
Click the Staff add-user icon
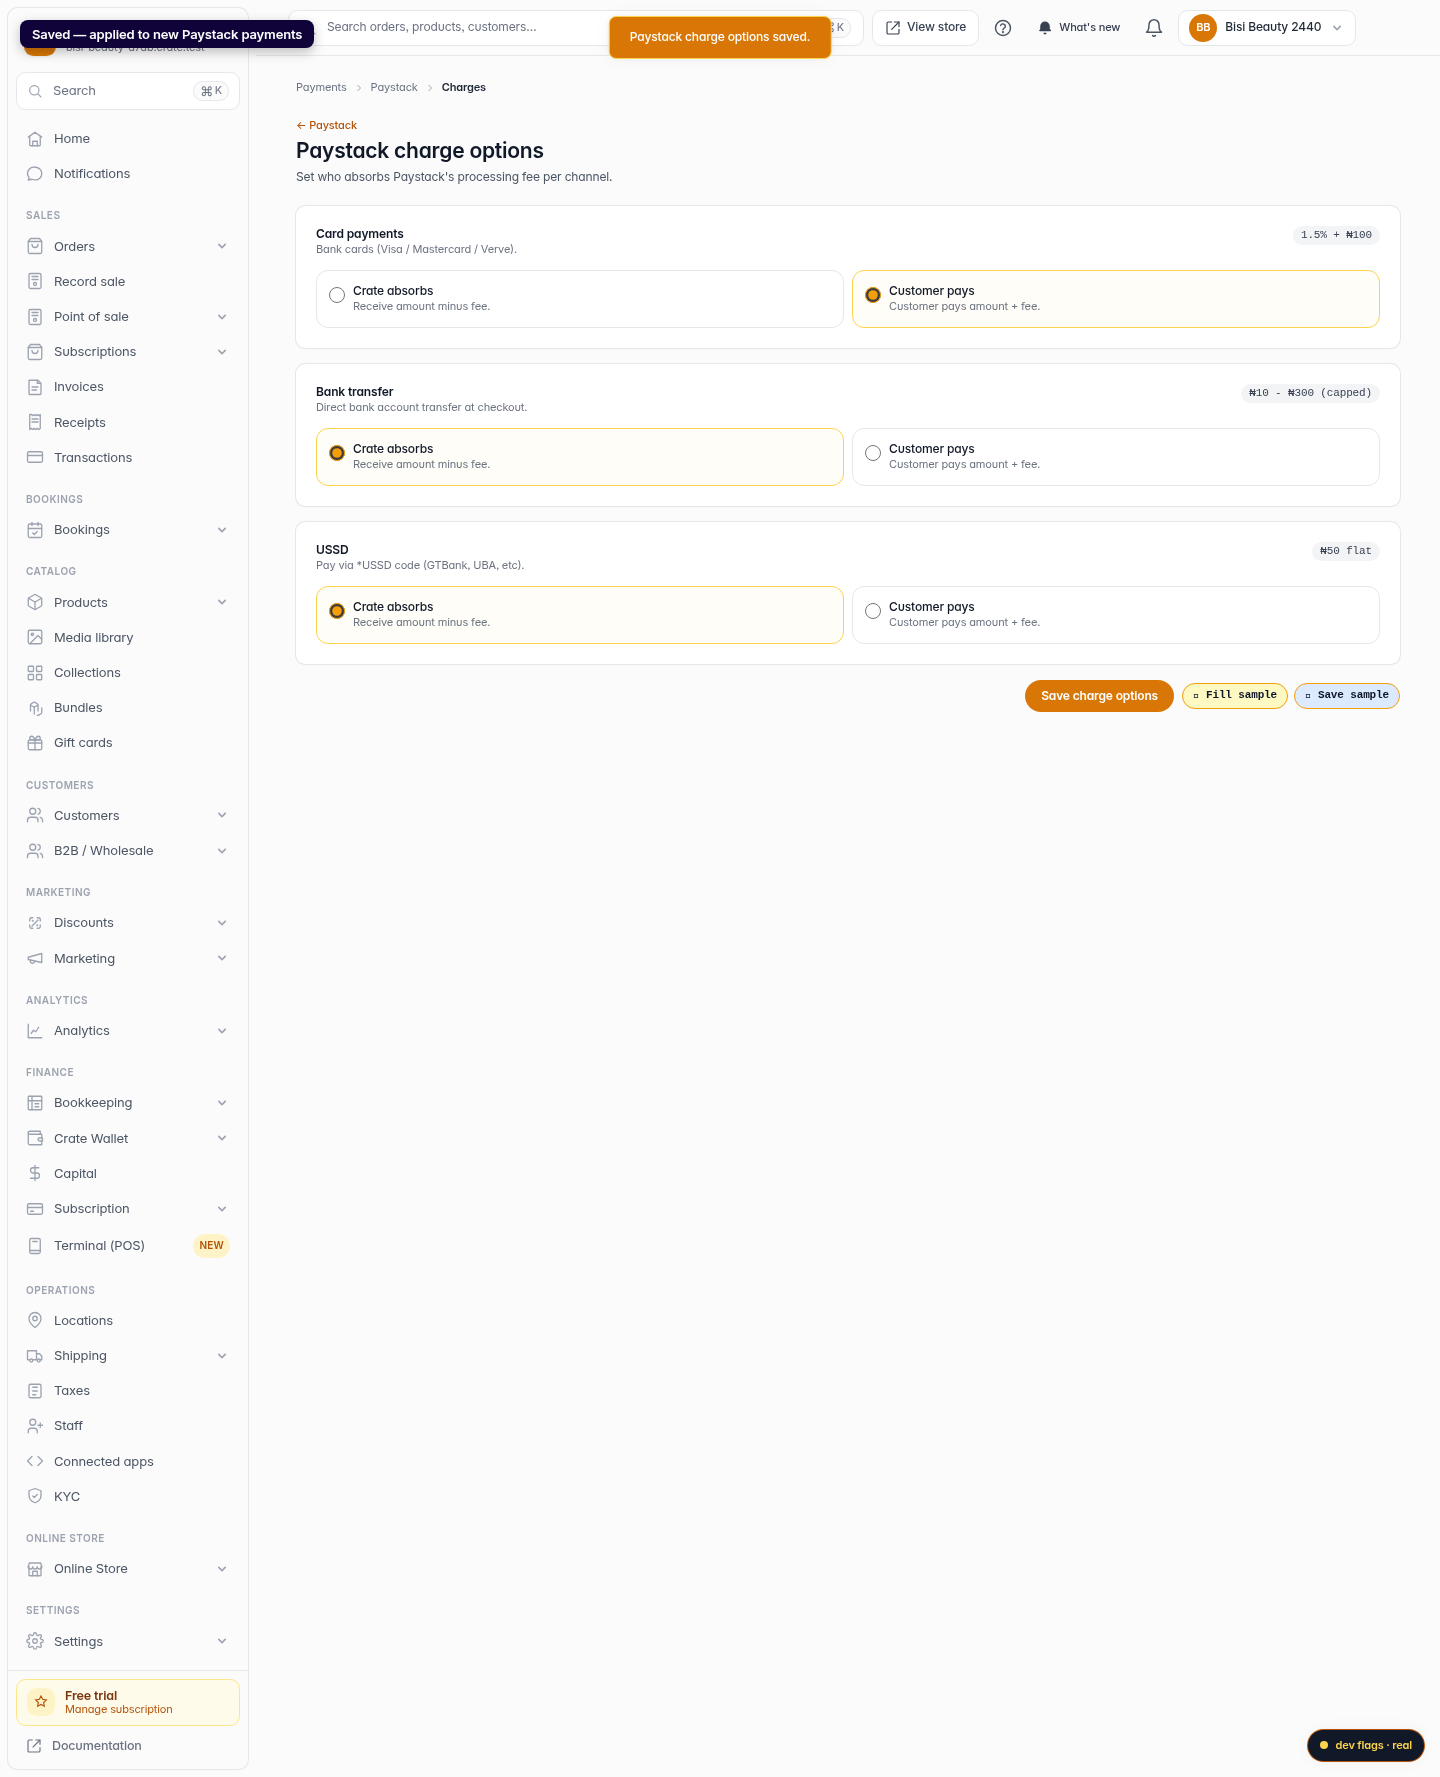(35, 1426)
